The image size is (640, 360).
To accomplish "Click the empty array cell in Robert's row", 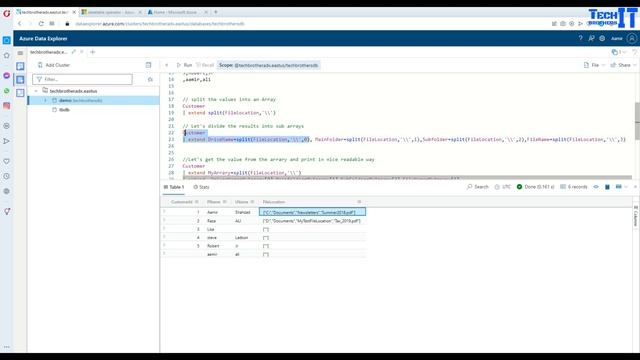I will (266, 246).
